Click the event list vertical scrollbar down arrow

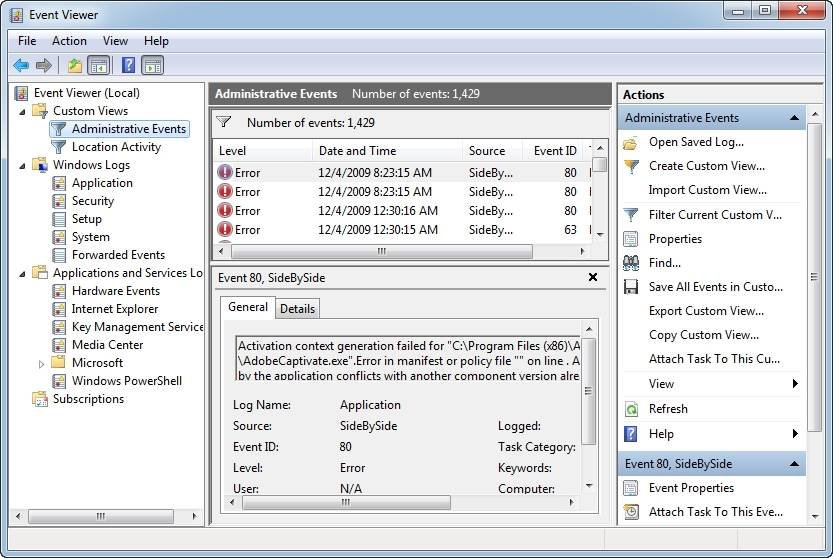599,233
